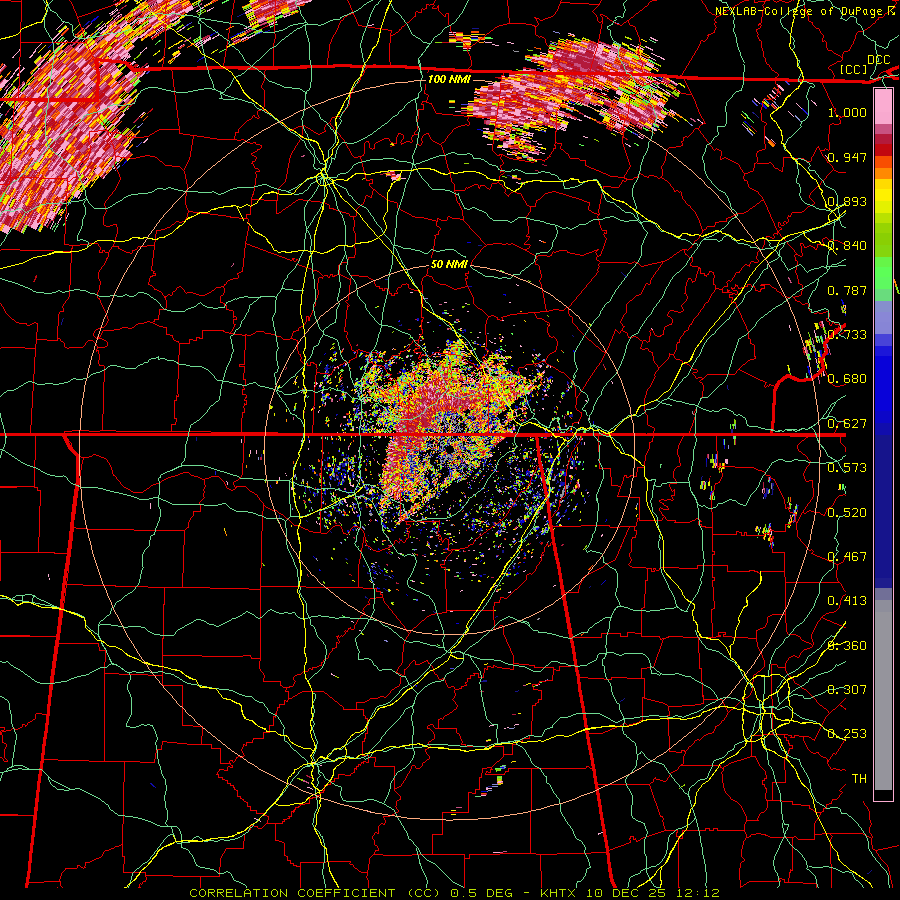This screenshot has width=900, height=900.
Task: Click the 12:12 timestamp in the caption
Action: [x=697, y=893]
